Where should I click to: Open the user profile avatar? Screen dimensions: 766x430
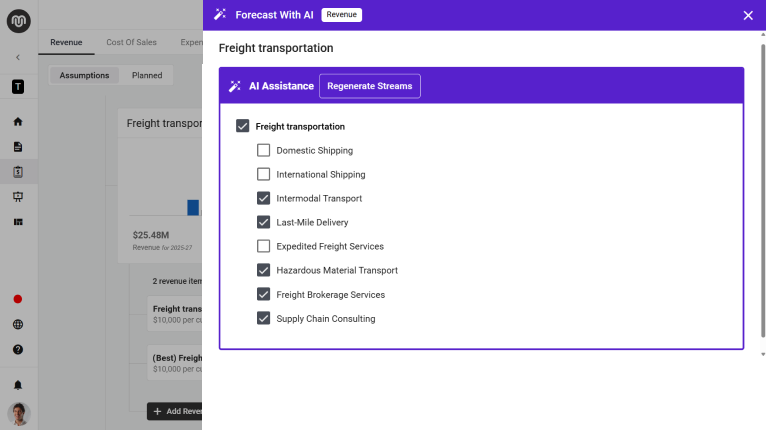[18, 413]
